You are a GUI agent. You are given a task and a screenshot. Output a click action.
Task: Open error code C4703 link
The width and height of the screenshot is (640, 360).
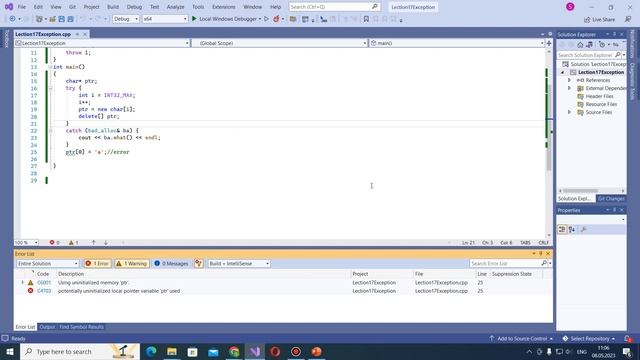[x=44, y=291]
